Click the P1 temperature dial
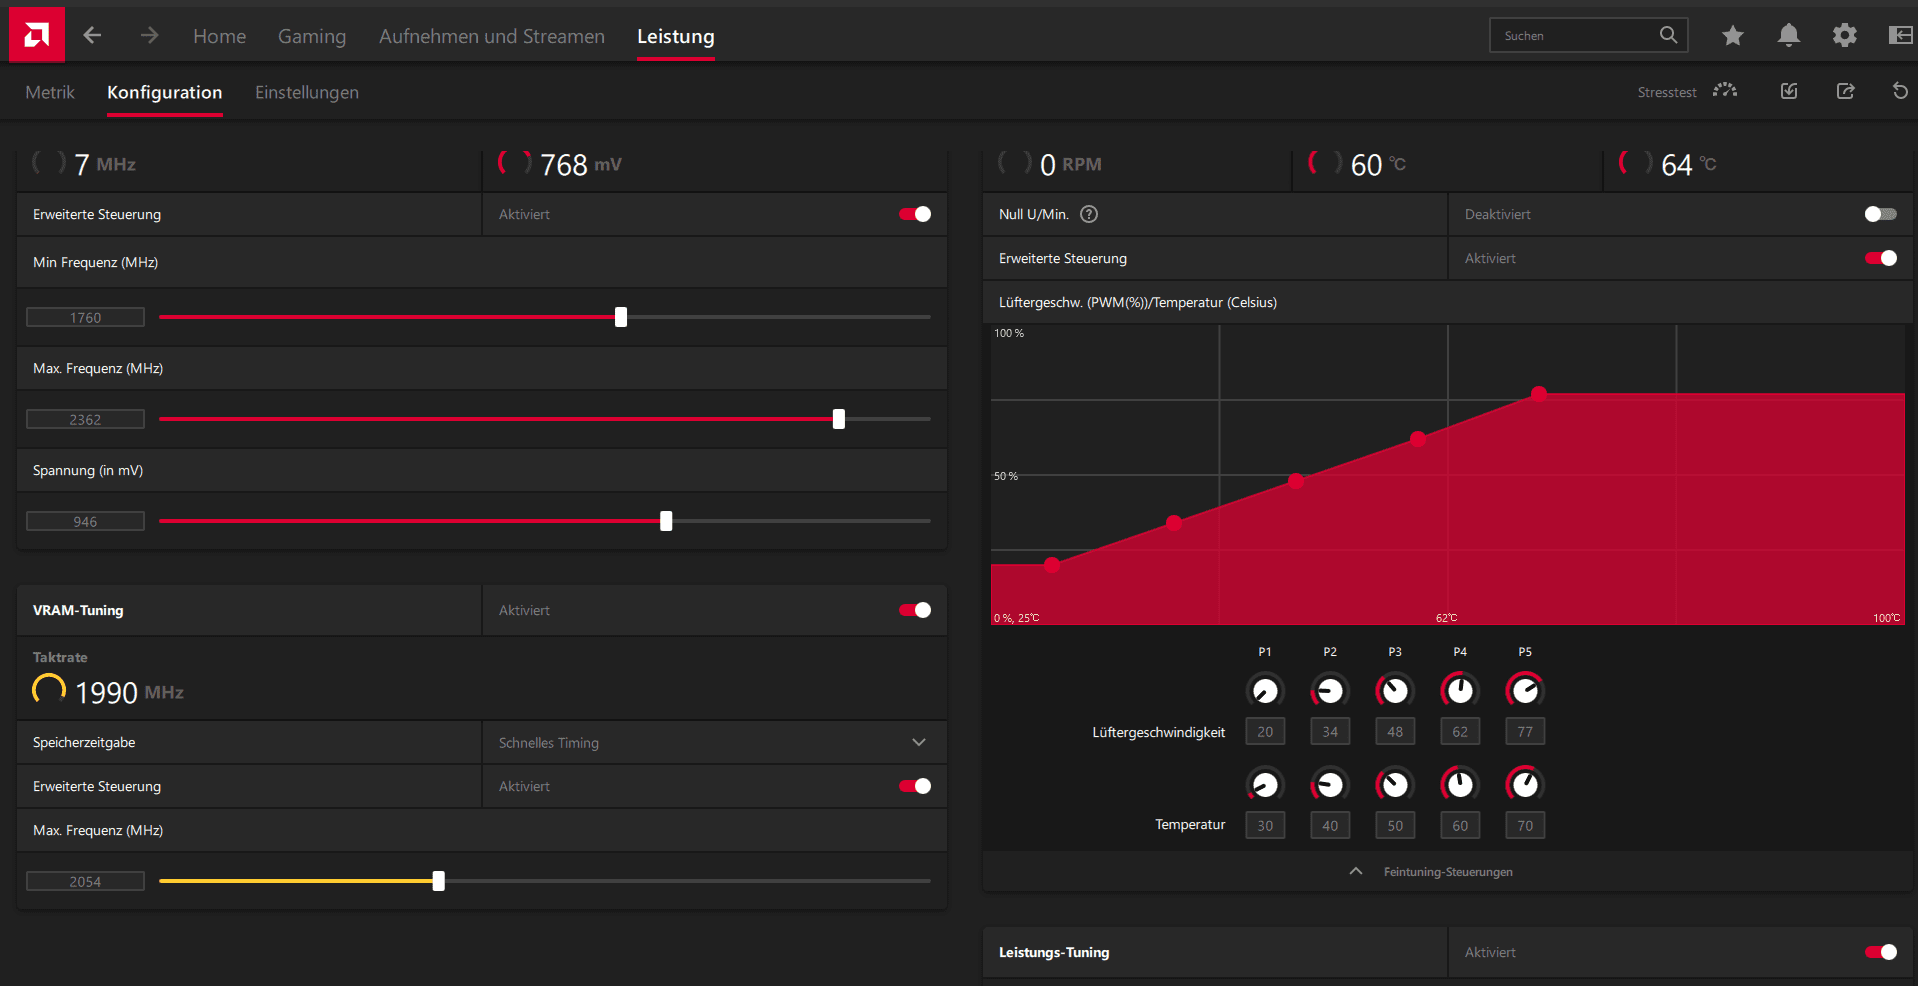Viewport: 1918px width, 986px height. pos(1265,785)
